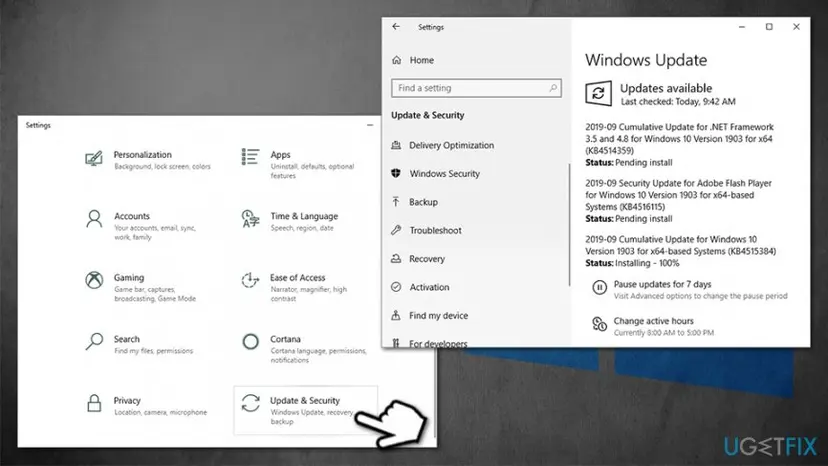Click Update & Security sidebar heading

pos(427,115)
